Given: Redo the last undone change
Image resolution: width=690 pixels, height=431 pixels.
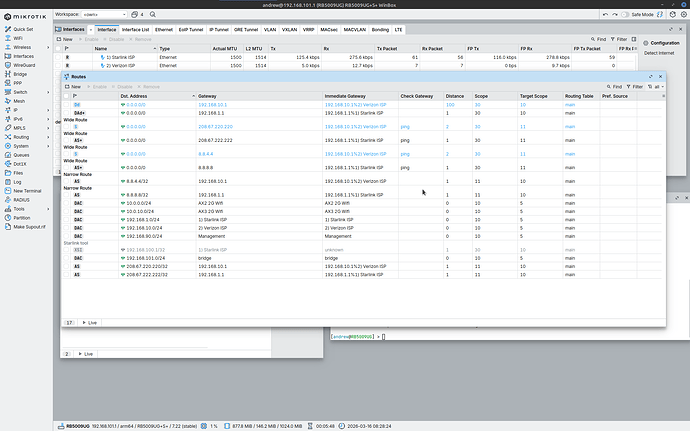Looking at the screenshot, I should coord(615,15).
